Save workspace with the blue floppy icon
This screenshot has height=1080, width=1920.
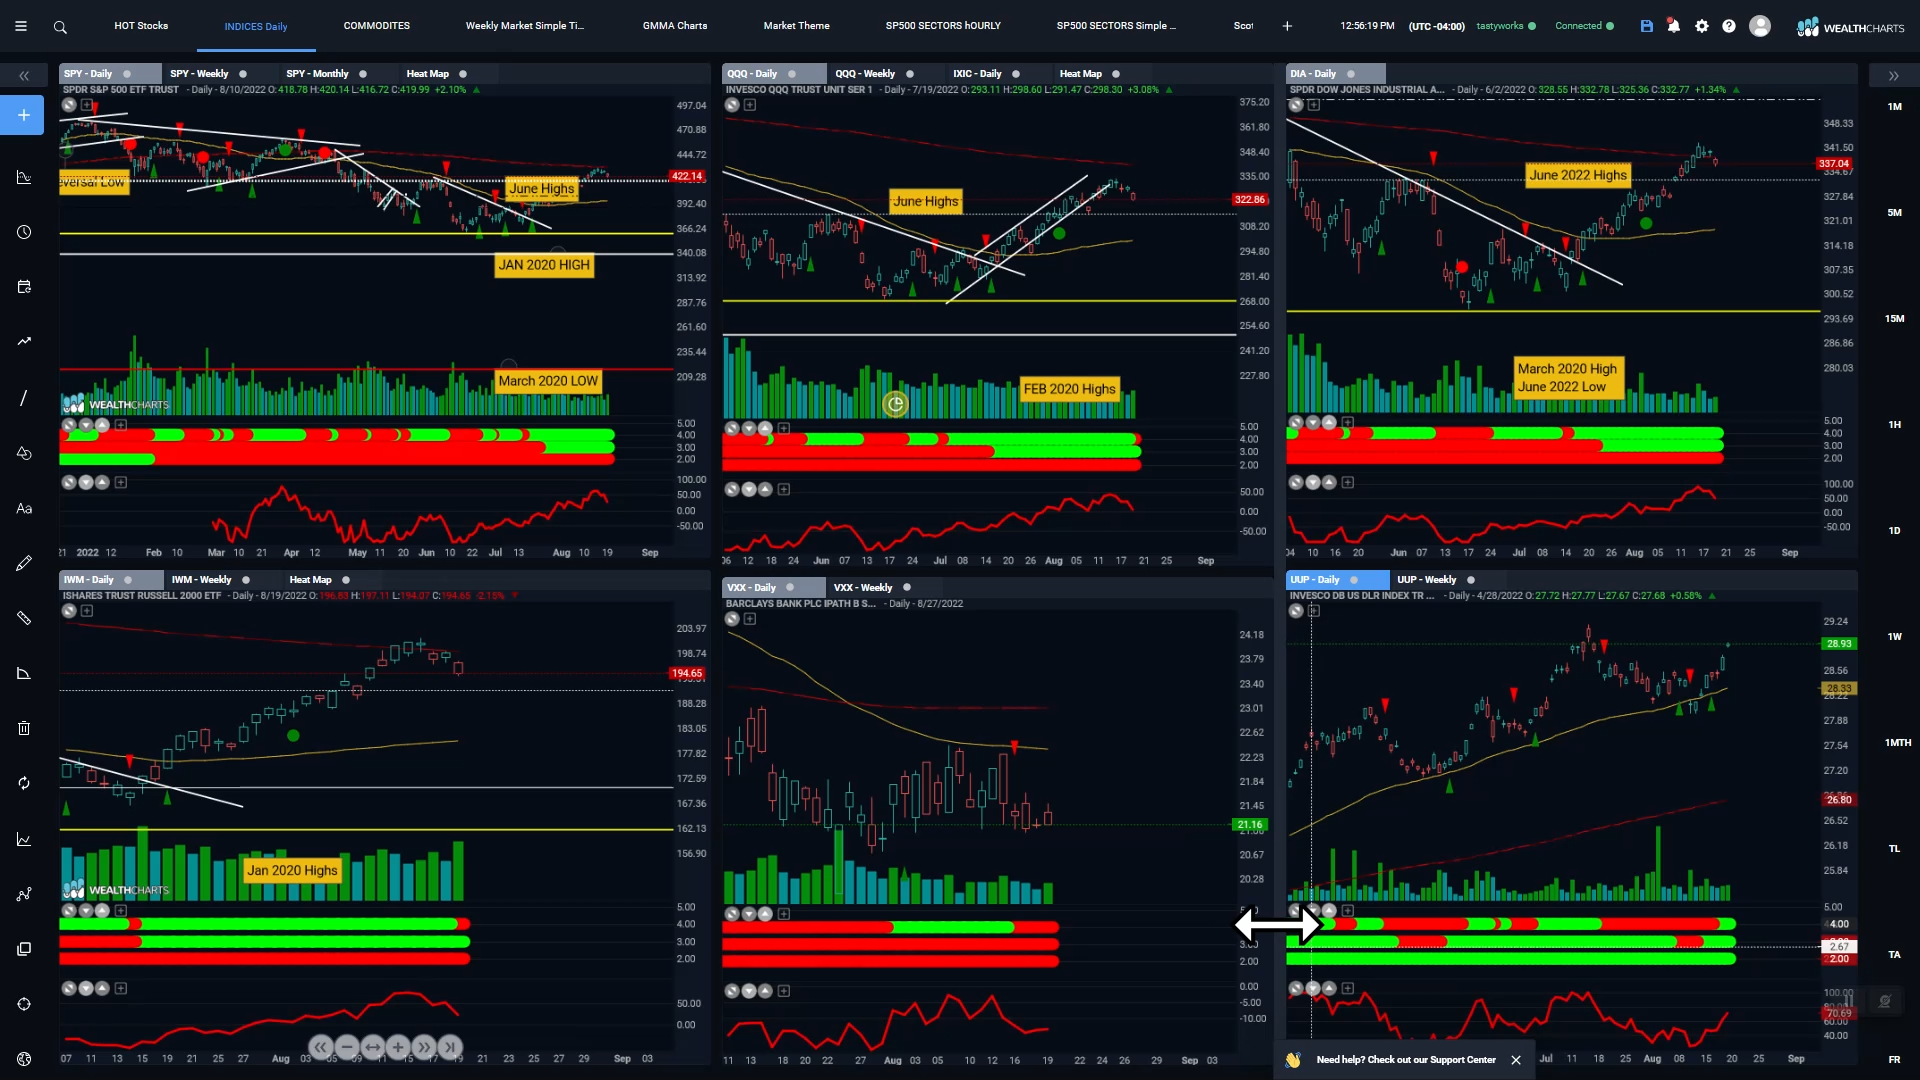[1647, 26]
